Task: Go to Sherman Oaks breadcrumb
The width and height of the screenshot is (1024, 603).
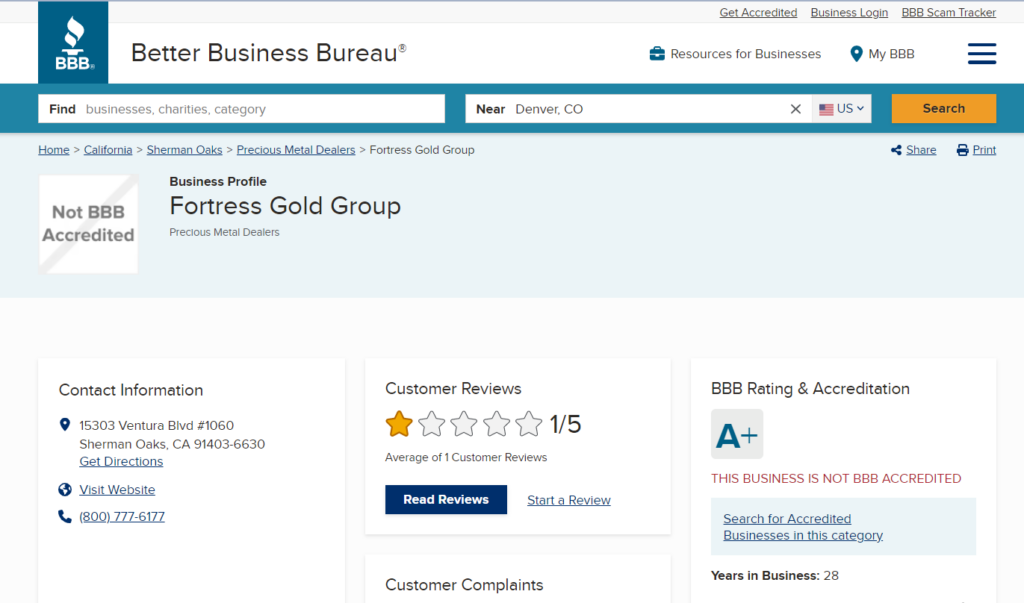Action: click(184, 150)
